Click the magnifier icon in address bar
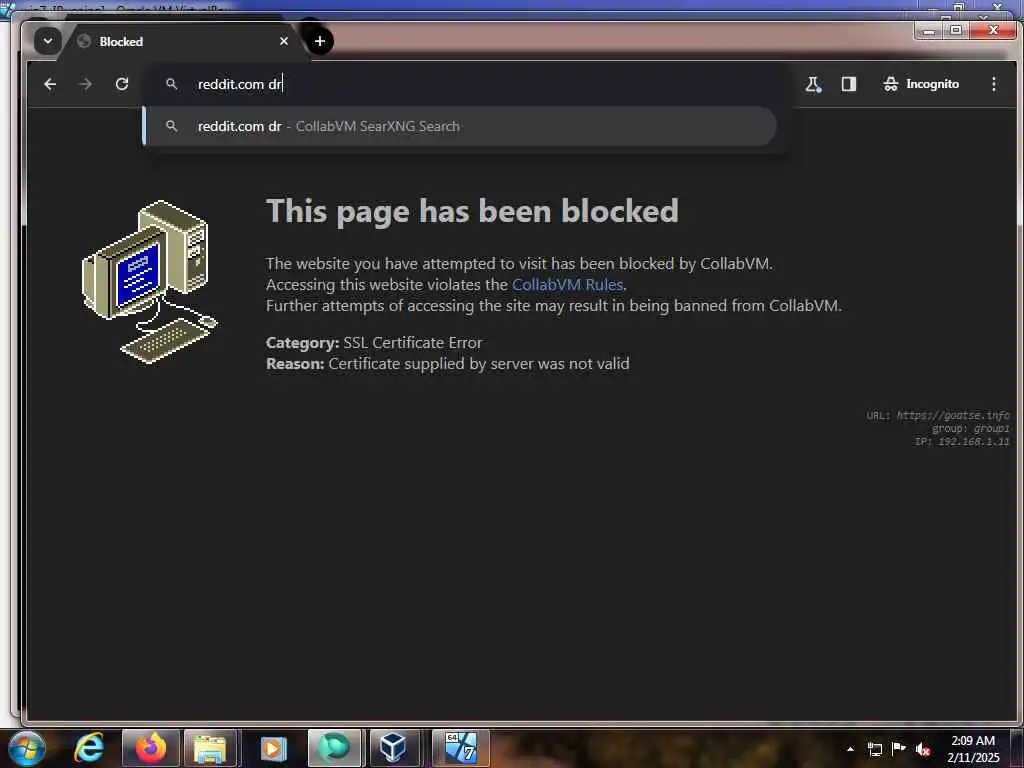 (172, 84)
